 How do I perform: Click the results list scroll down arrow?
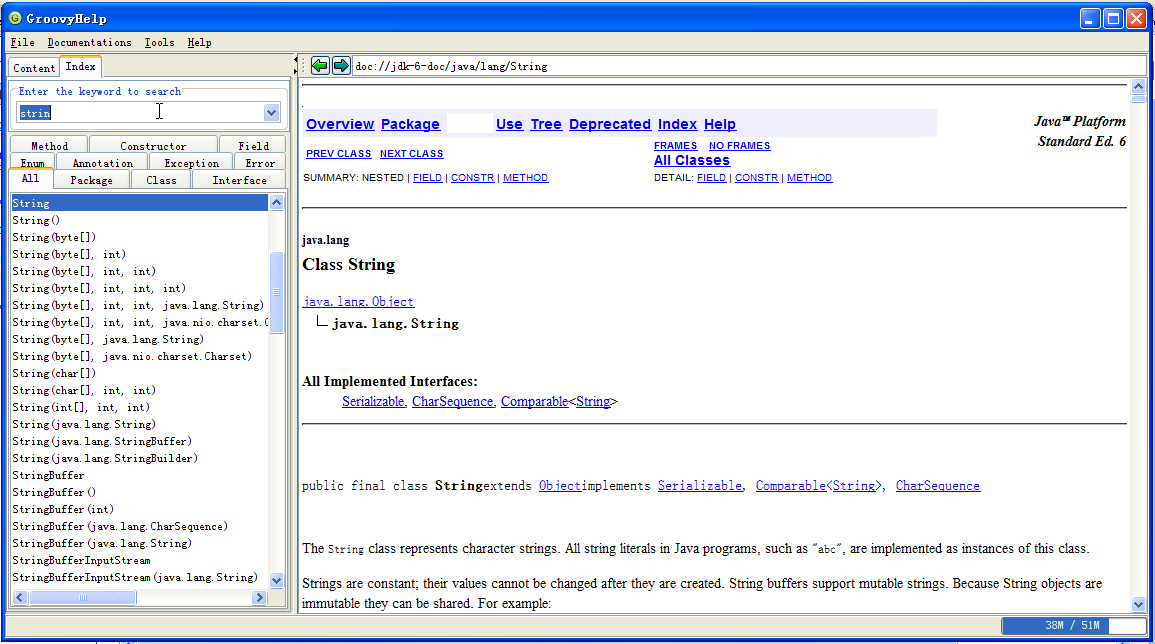pos(276,580)
